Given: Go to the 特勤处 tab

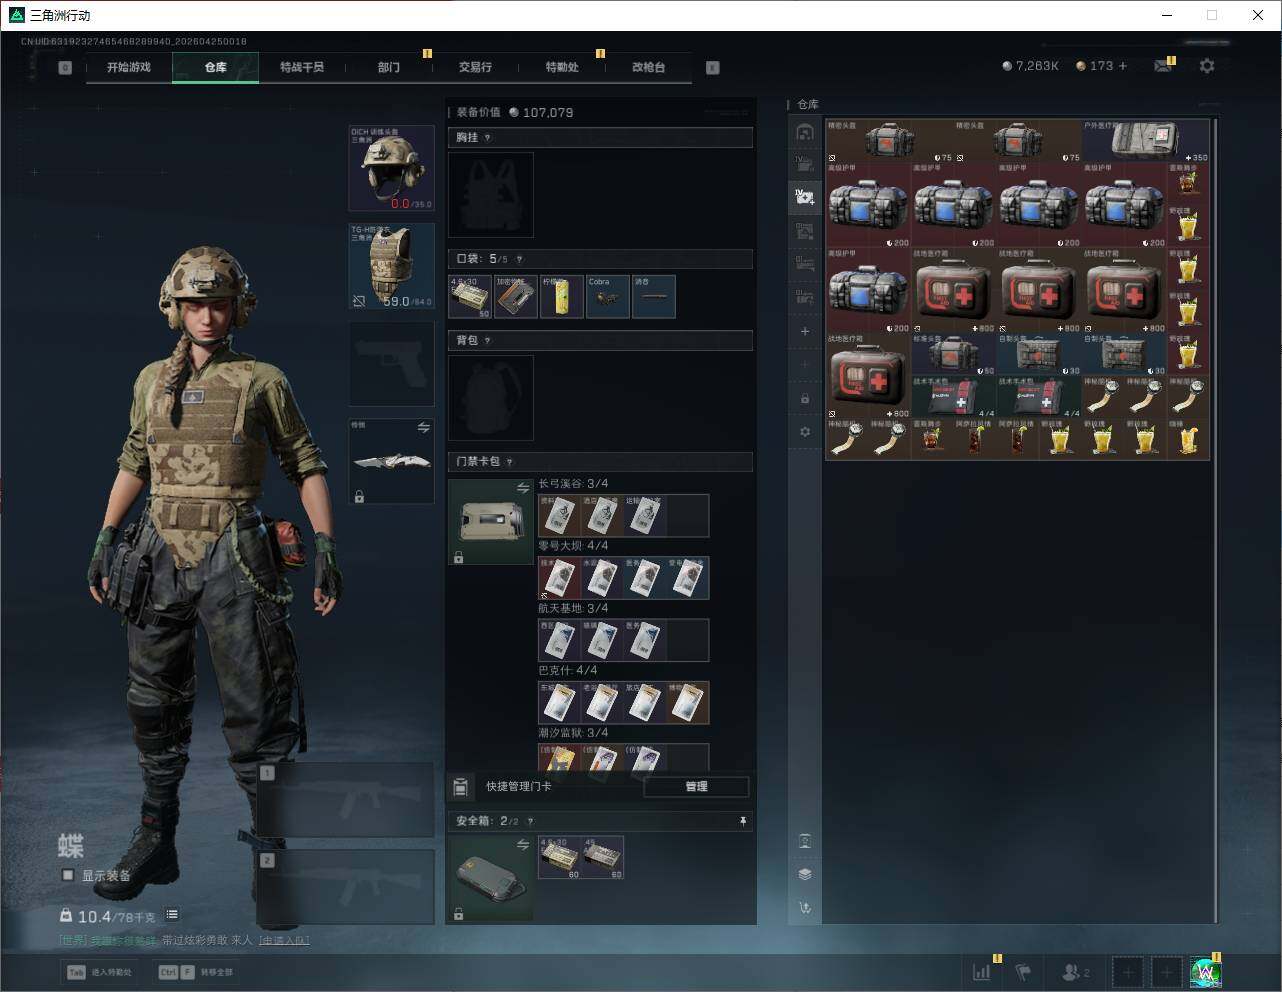Looking at the screenshot, I should click(562, 67).
